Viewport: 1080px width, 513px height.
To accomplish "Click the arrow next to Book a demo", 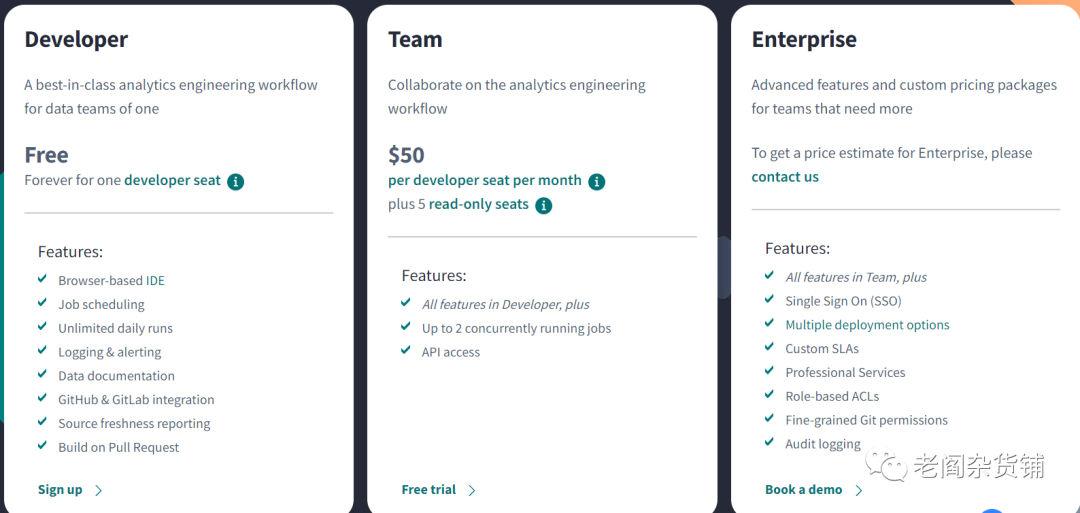I will (859, 490).
